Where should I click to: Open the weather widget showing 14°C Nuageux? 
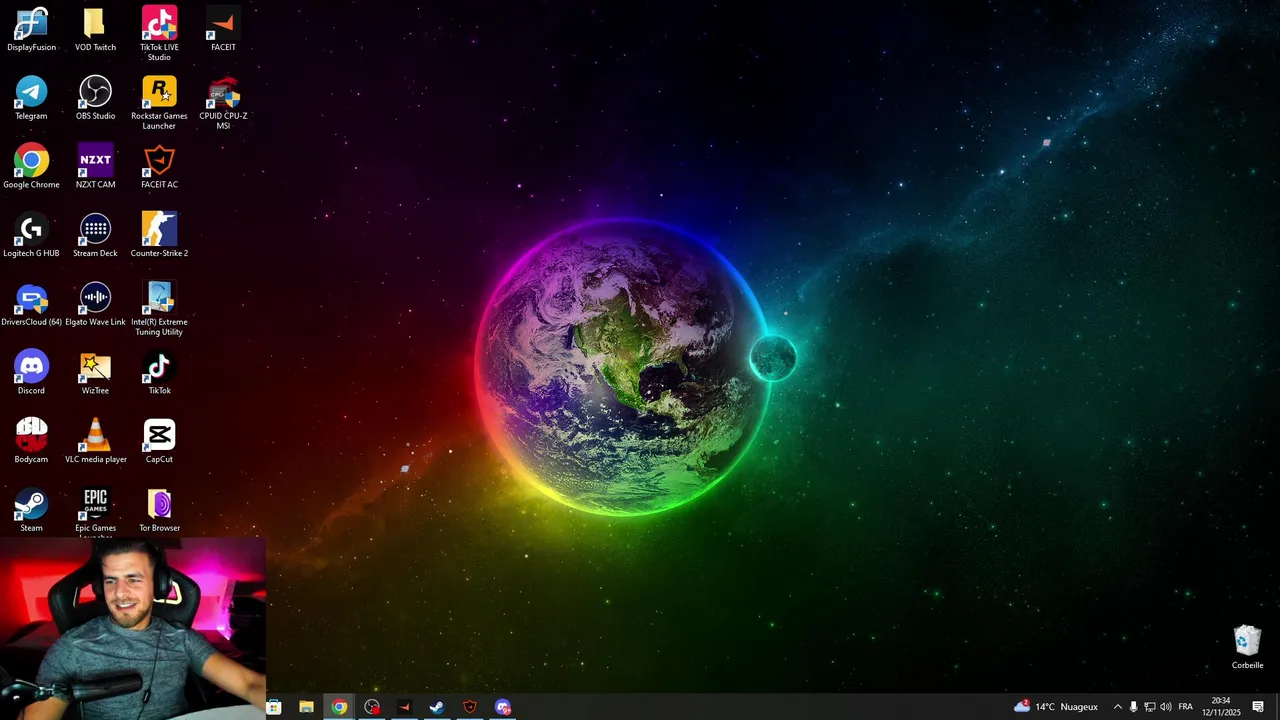coord(1056,707)
